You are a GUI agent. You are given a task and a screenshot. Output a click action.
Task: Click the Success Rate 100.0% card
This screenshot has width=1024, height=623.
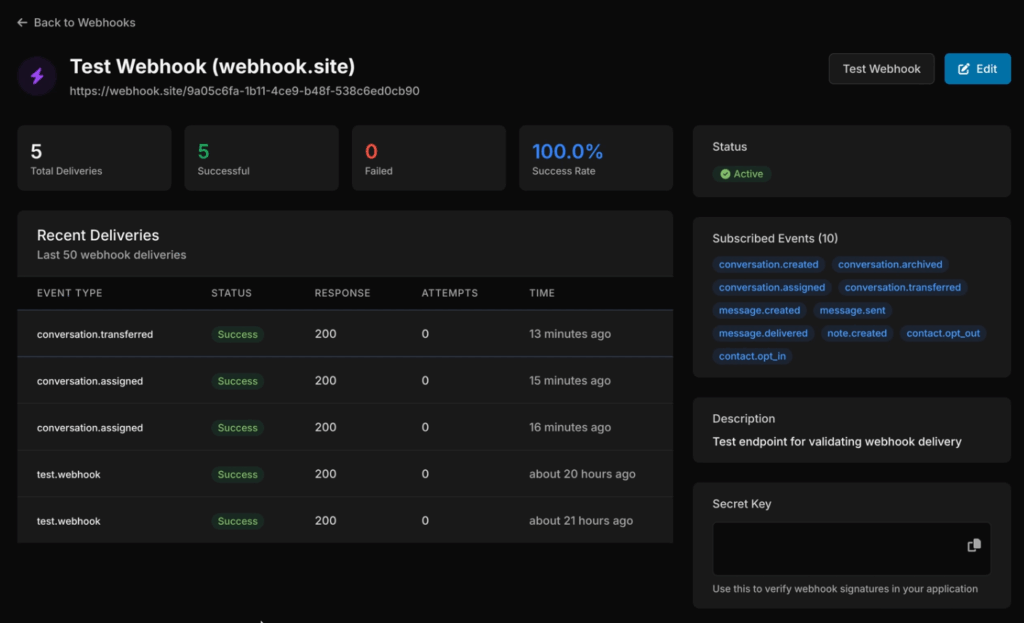[596, 158]
